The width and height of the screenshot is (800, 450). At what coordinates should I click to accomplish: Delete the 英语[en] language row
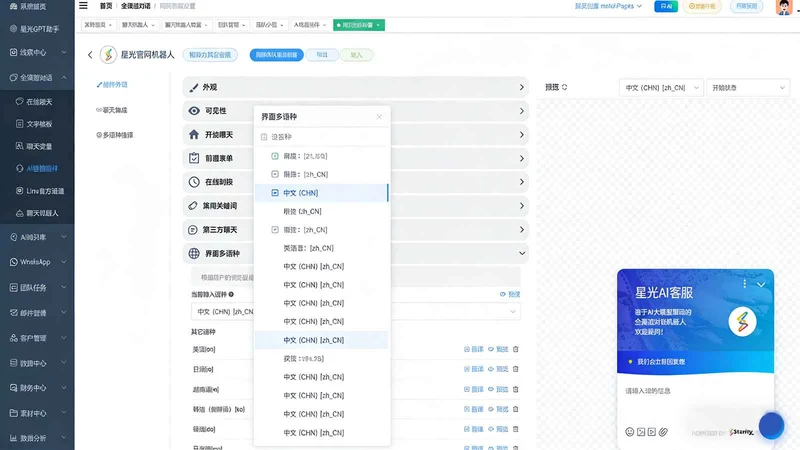(x=515, y=349)
